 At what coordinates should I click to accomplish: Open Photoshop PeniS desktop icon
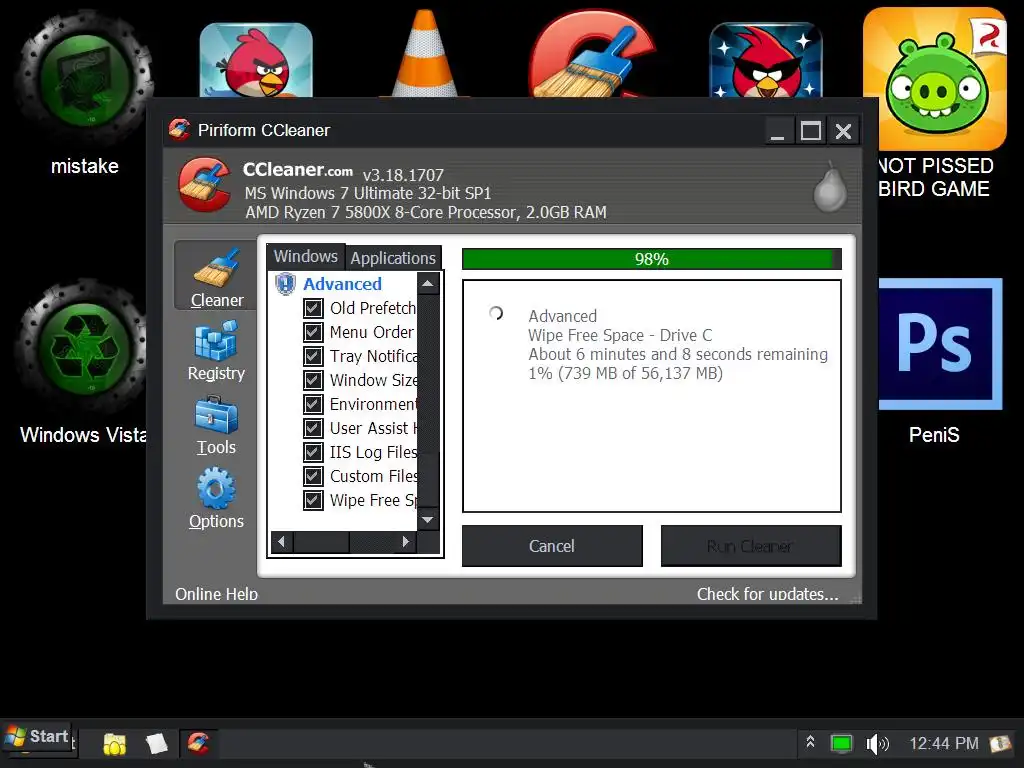(940, 344)
